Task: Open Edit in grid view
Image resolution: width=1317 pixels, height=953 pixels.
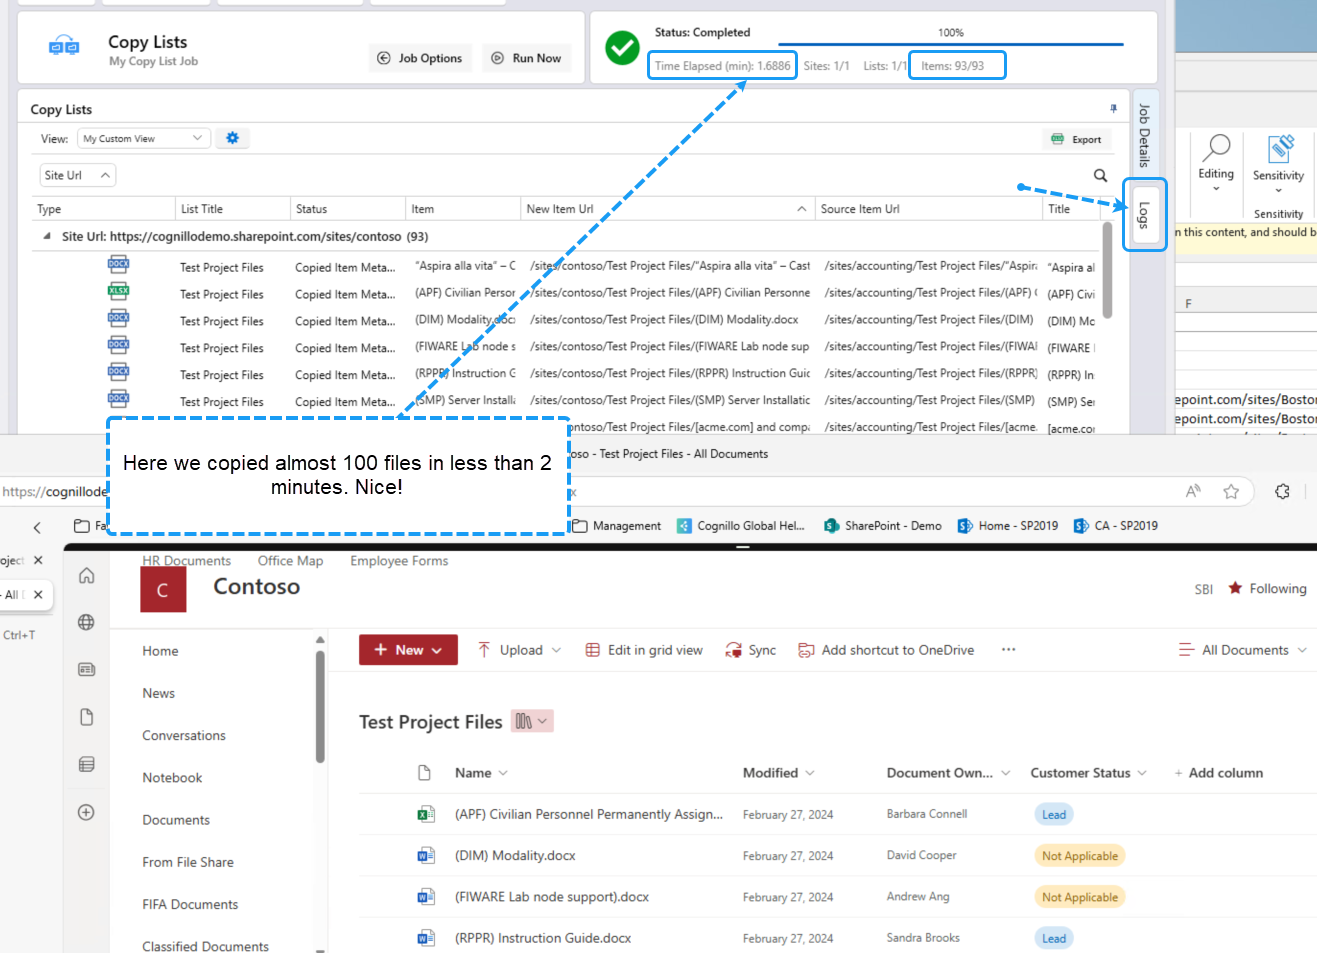Action: [x=644, y=650]
